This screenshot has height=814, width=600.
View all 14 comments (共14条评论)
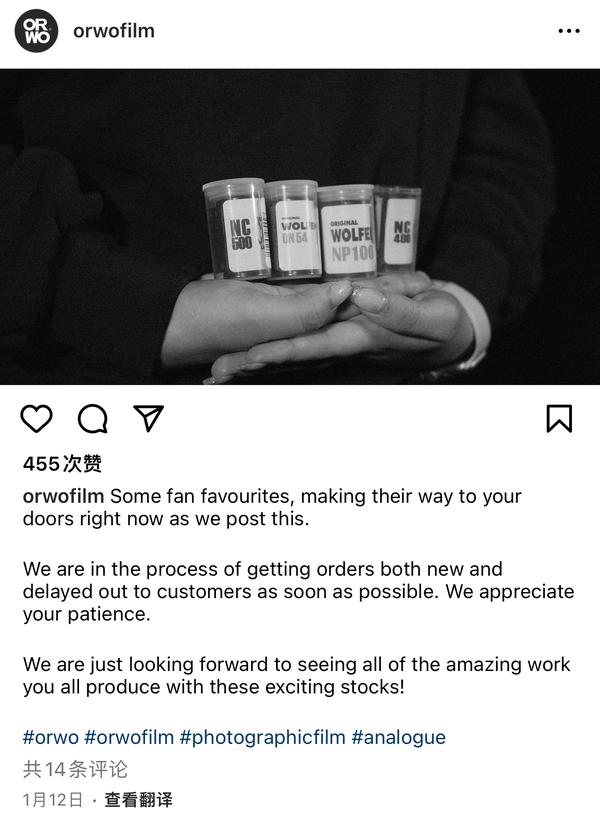click(x=76, y=770)
